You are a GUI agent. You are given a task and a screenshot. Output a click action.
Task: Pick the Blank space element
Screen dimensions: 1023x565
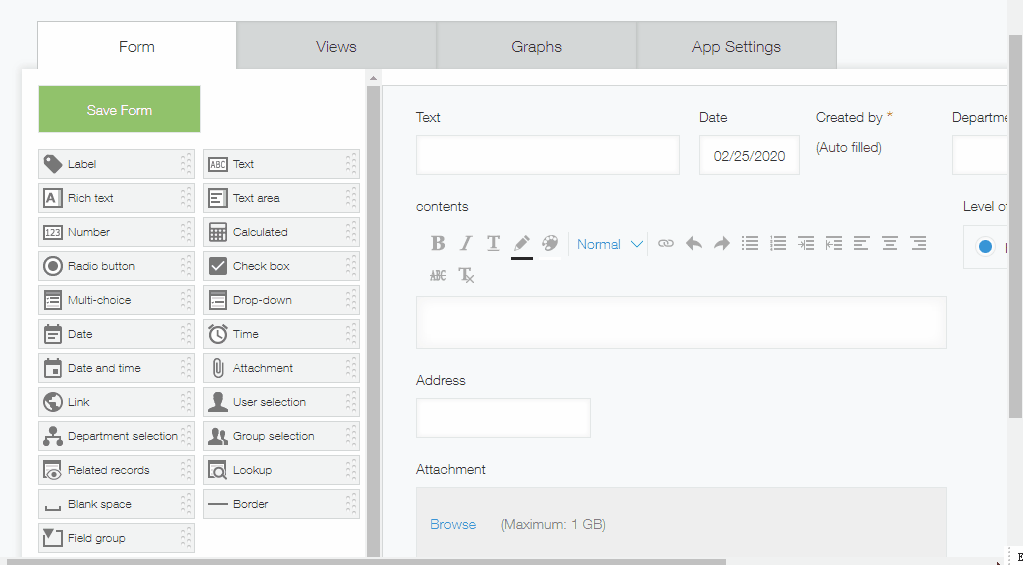[x=116, y=504]
